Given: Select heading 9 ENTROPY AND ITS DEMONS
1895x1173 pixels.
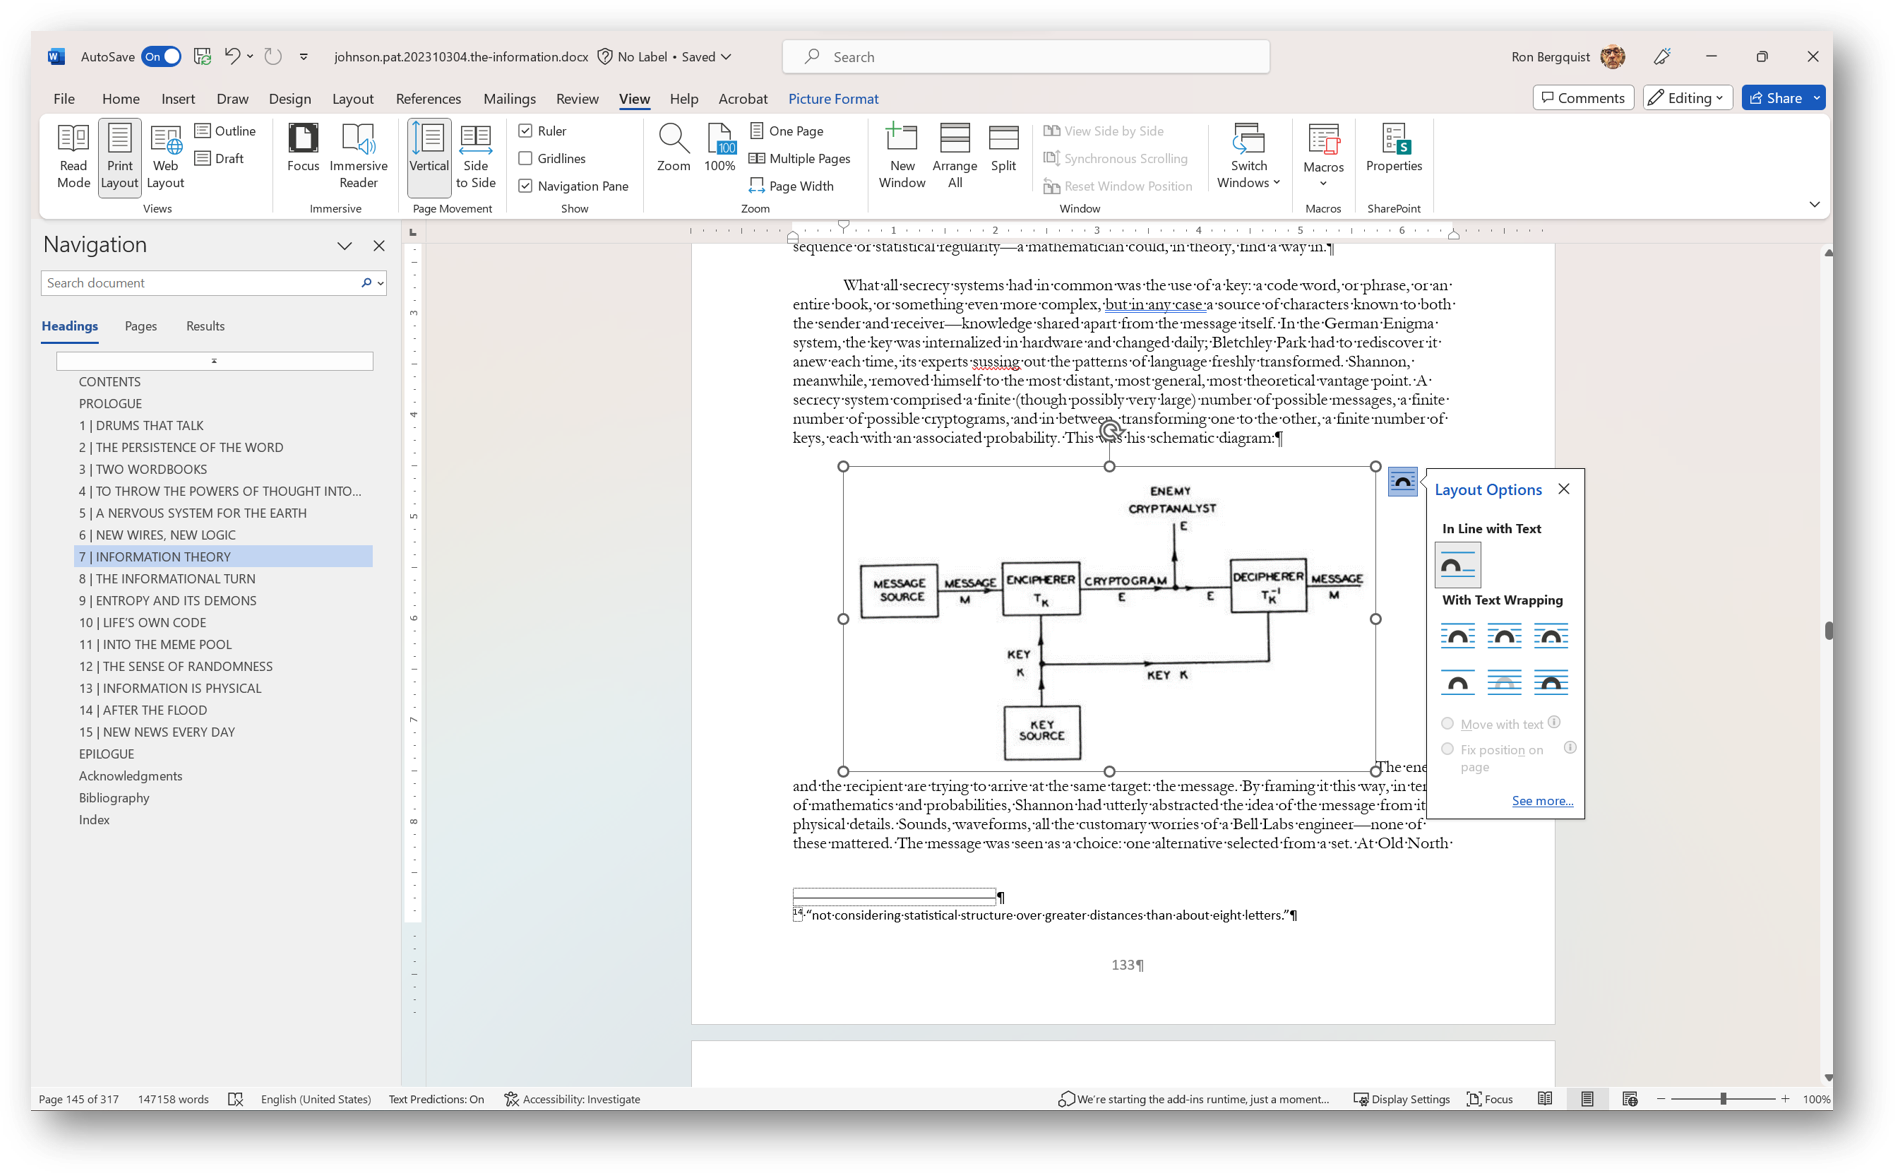Looking at the screenshot, I should pos(167,600).
